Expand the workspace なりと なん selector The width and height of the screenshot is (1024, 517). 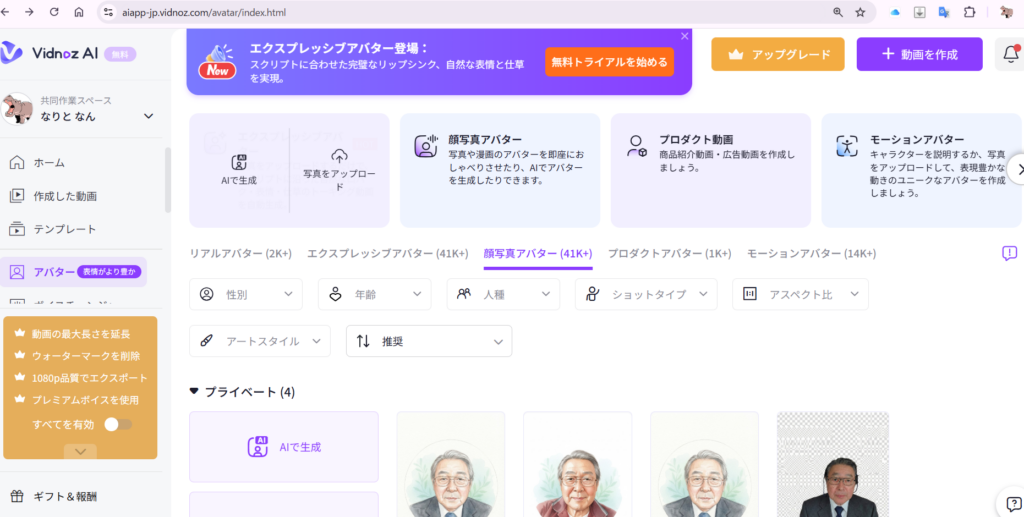148,116
